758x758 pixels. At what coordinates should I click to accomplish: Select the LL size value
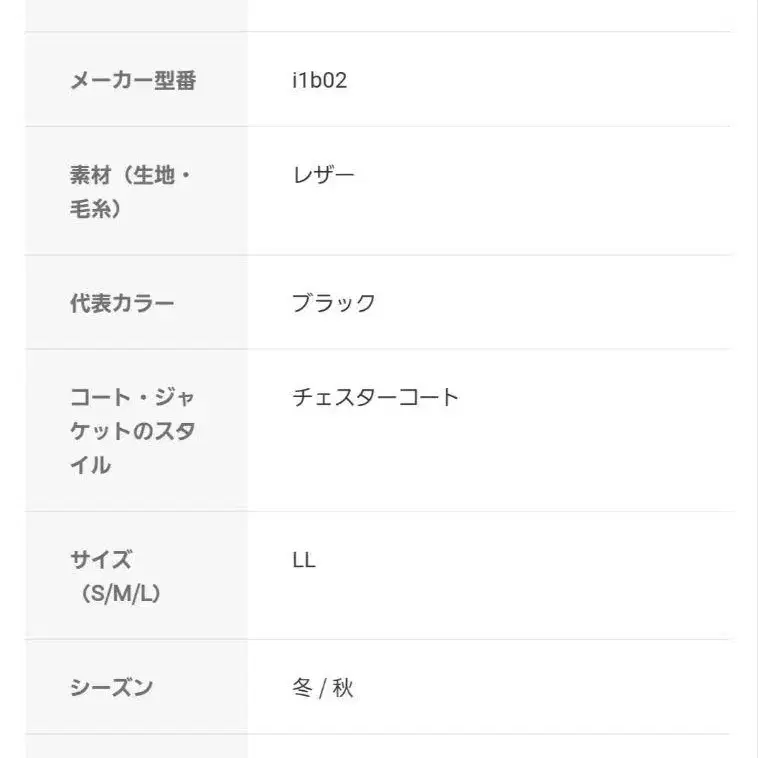304,560
